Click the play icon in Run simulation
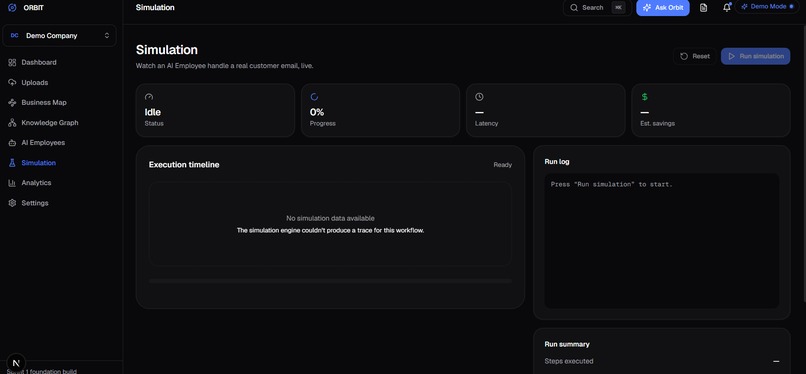The image size is (806, 374). coord(731,57)
